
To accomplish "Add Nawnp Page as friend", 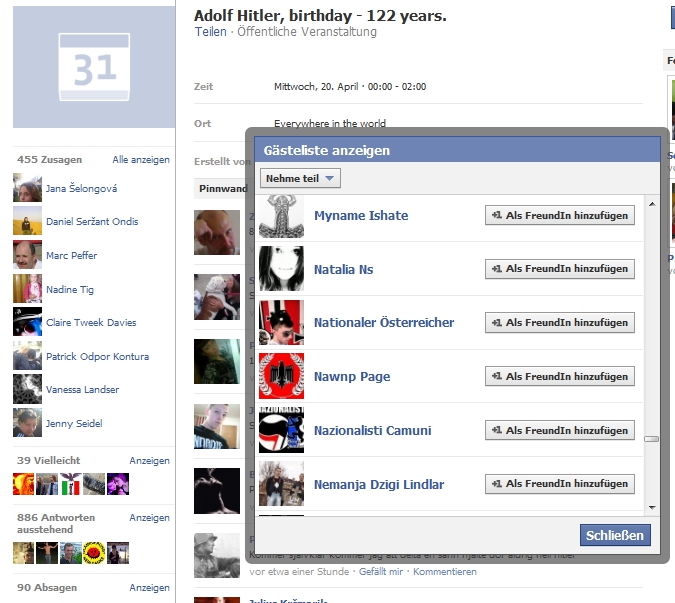I will tap(560, 376).
